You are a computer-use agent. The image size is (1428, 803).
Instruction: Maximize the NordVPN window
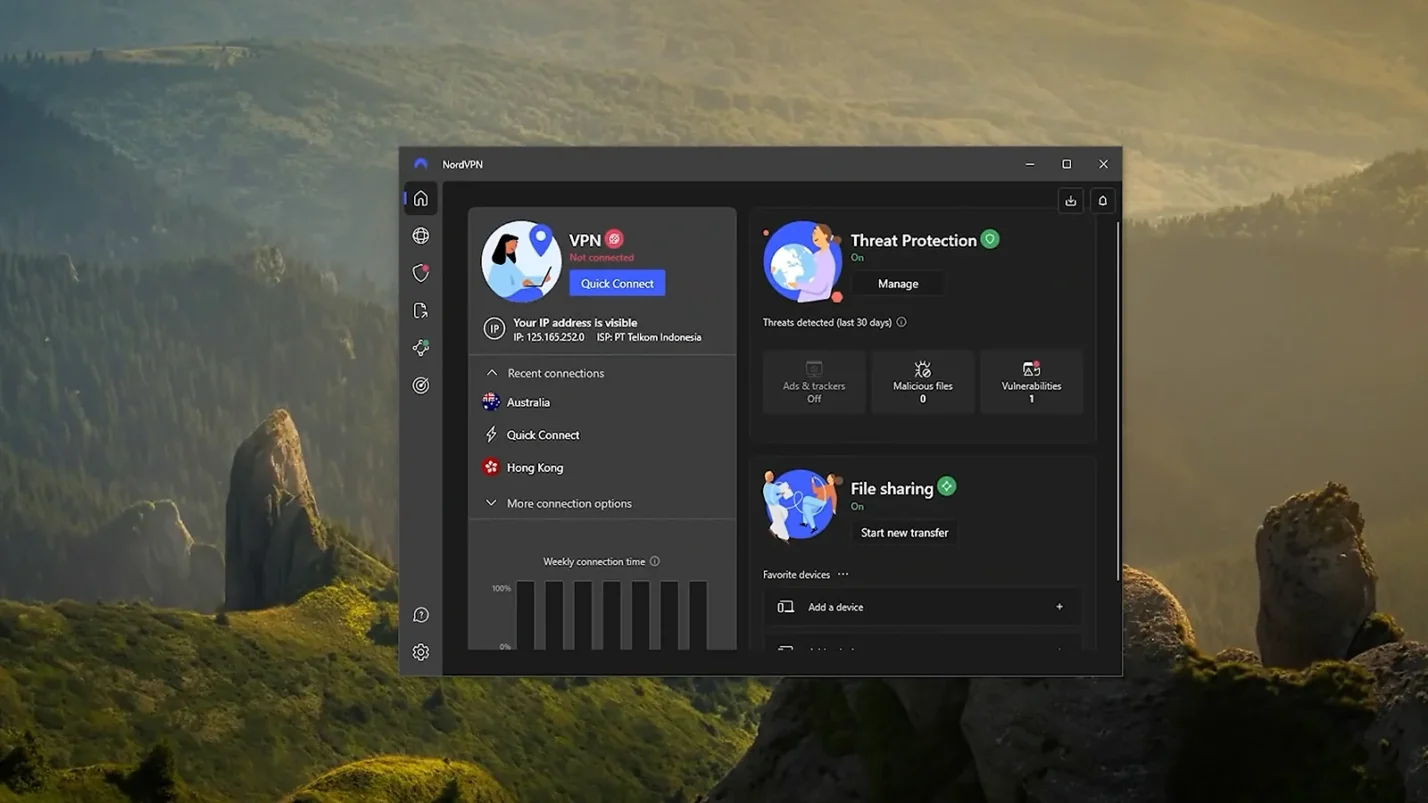tap(1067, 164)
